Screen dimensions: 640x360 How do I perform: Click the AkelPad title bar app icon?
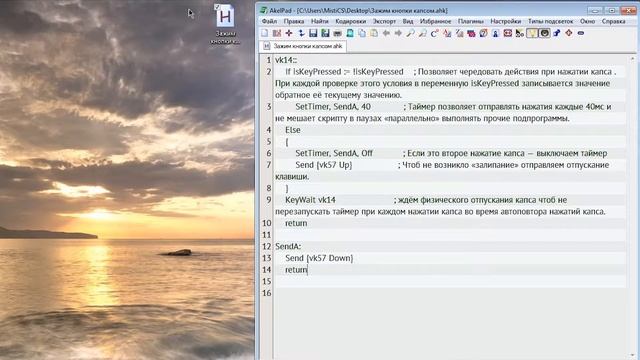[264, 10]
